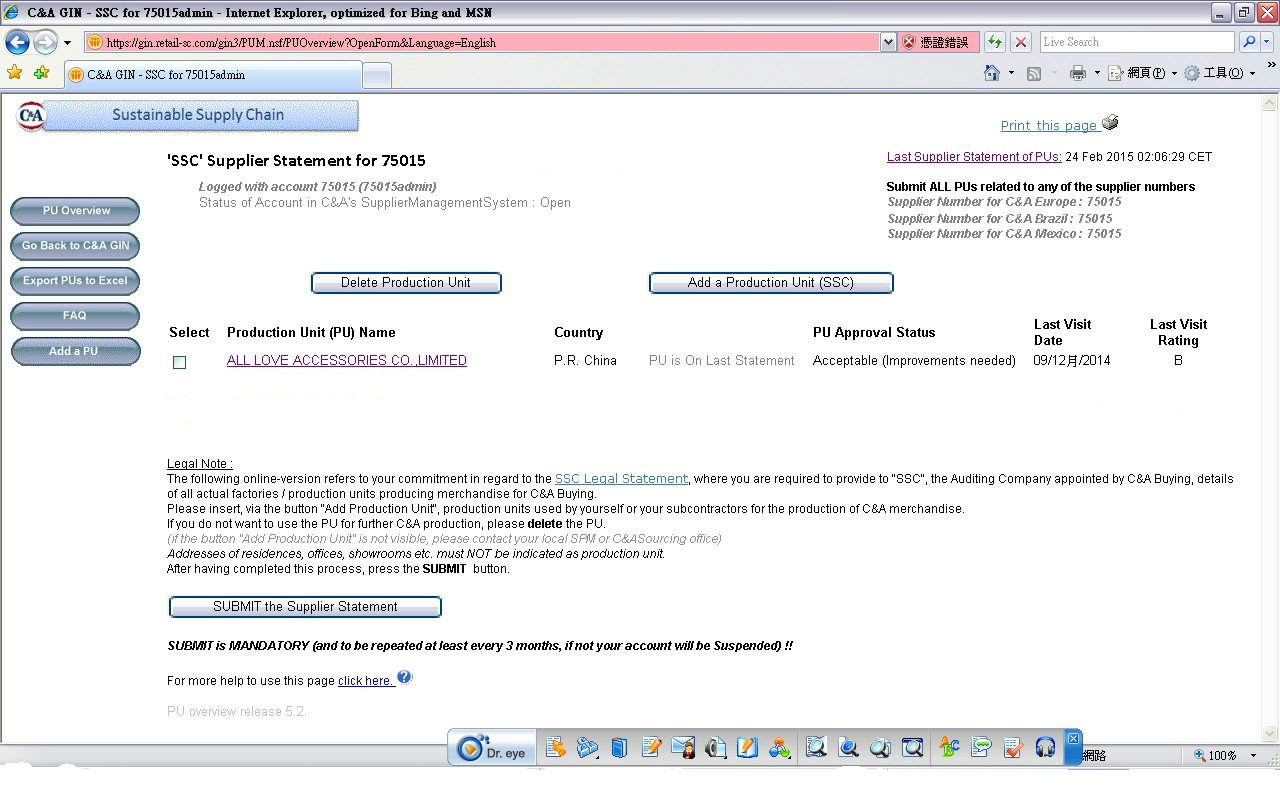The height and width of the screenshot is (800, 1280).
Task: Click SUBMIT the Supplier Statement button
Action: (305, 607)
